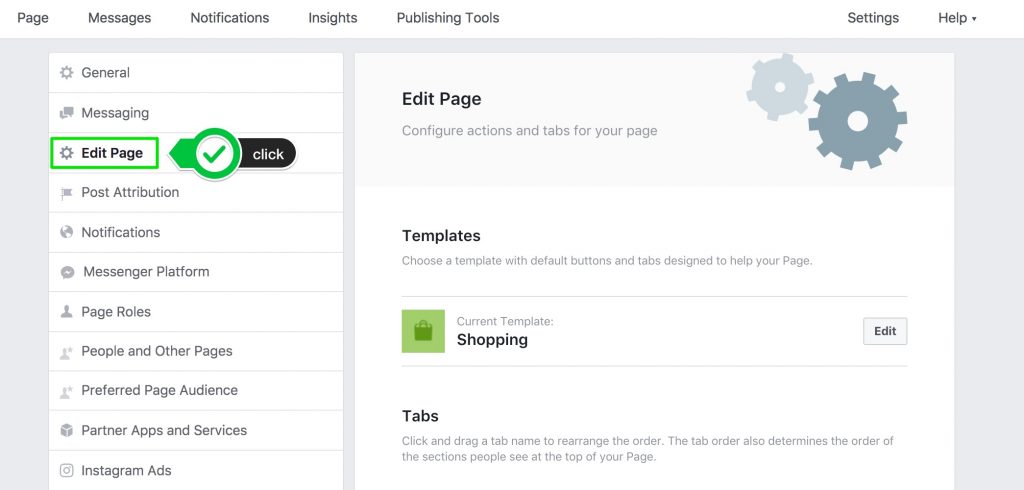Click the Post Attribution flag icon

tap(67, 193)
